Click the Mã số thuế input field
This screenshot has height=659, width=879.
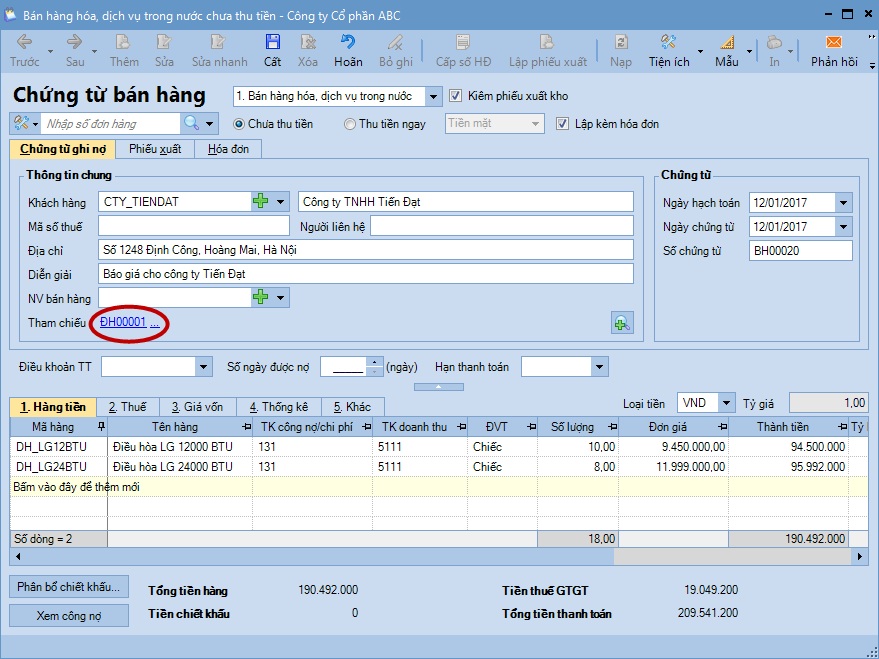193,226
